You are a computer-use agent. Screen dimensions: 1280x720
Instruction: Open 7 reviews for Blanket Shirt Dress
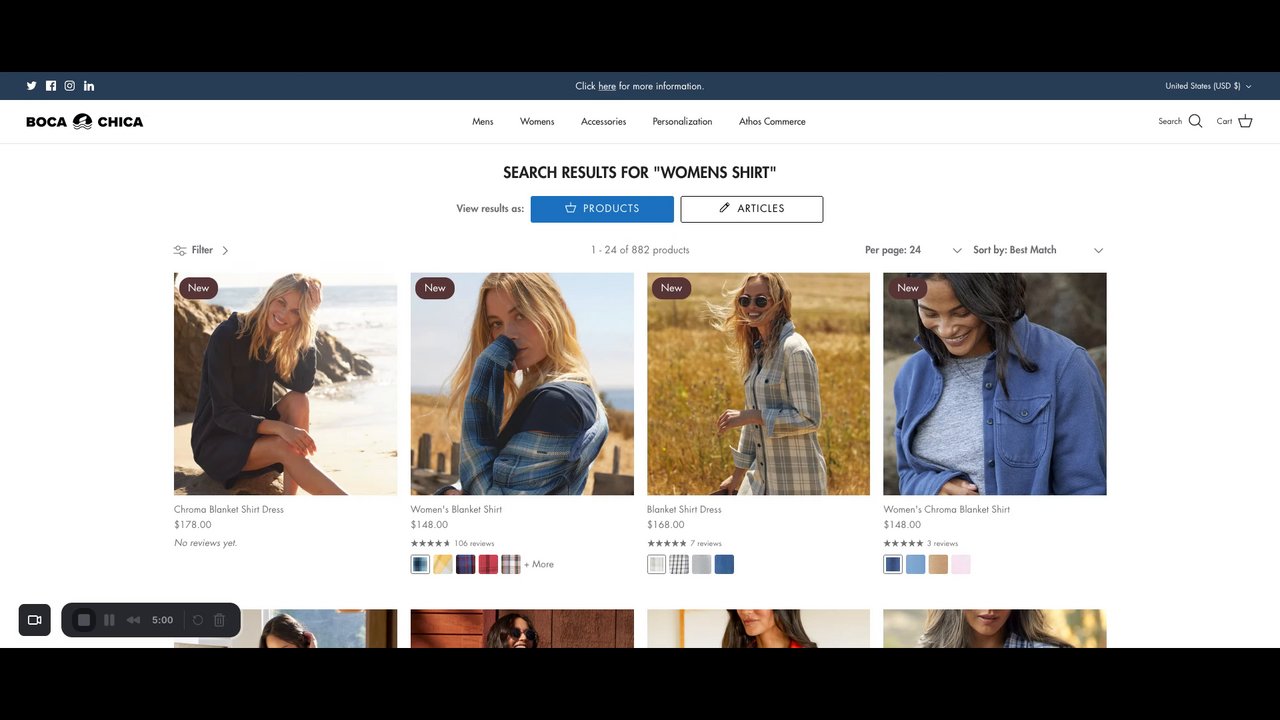click(706, 544)
